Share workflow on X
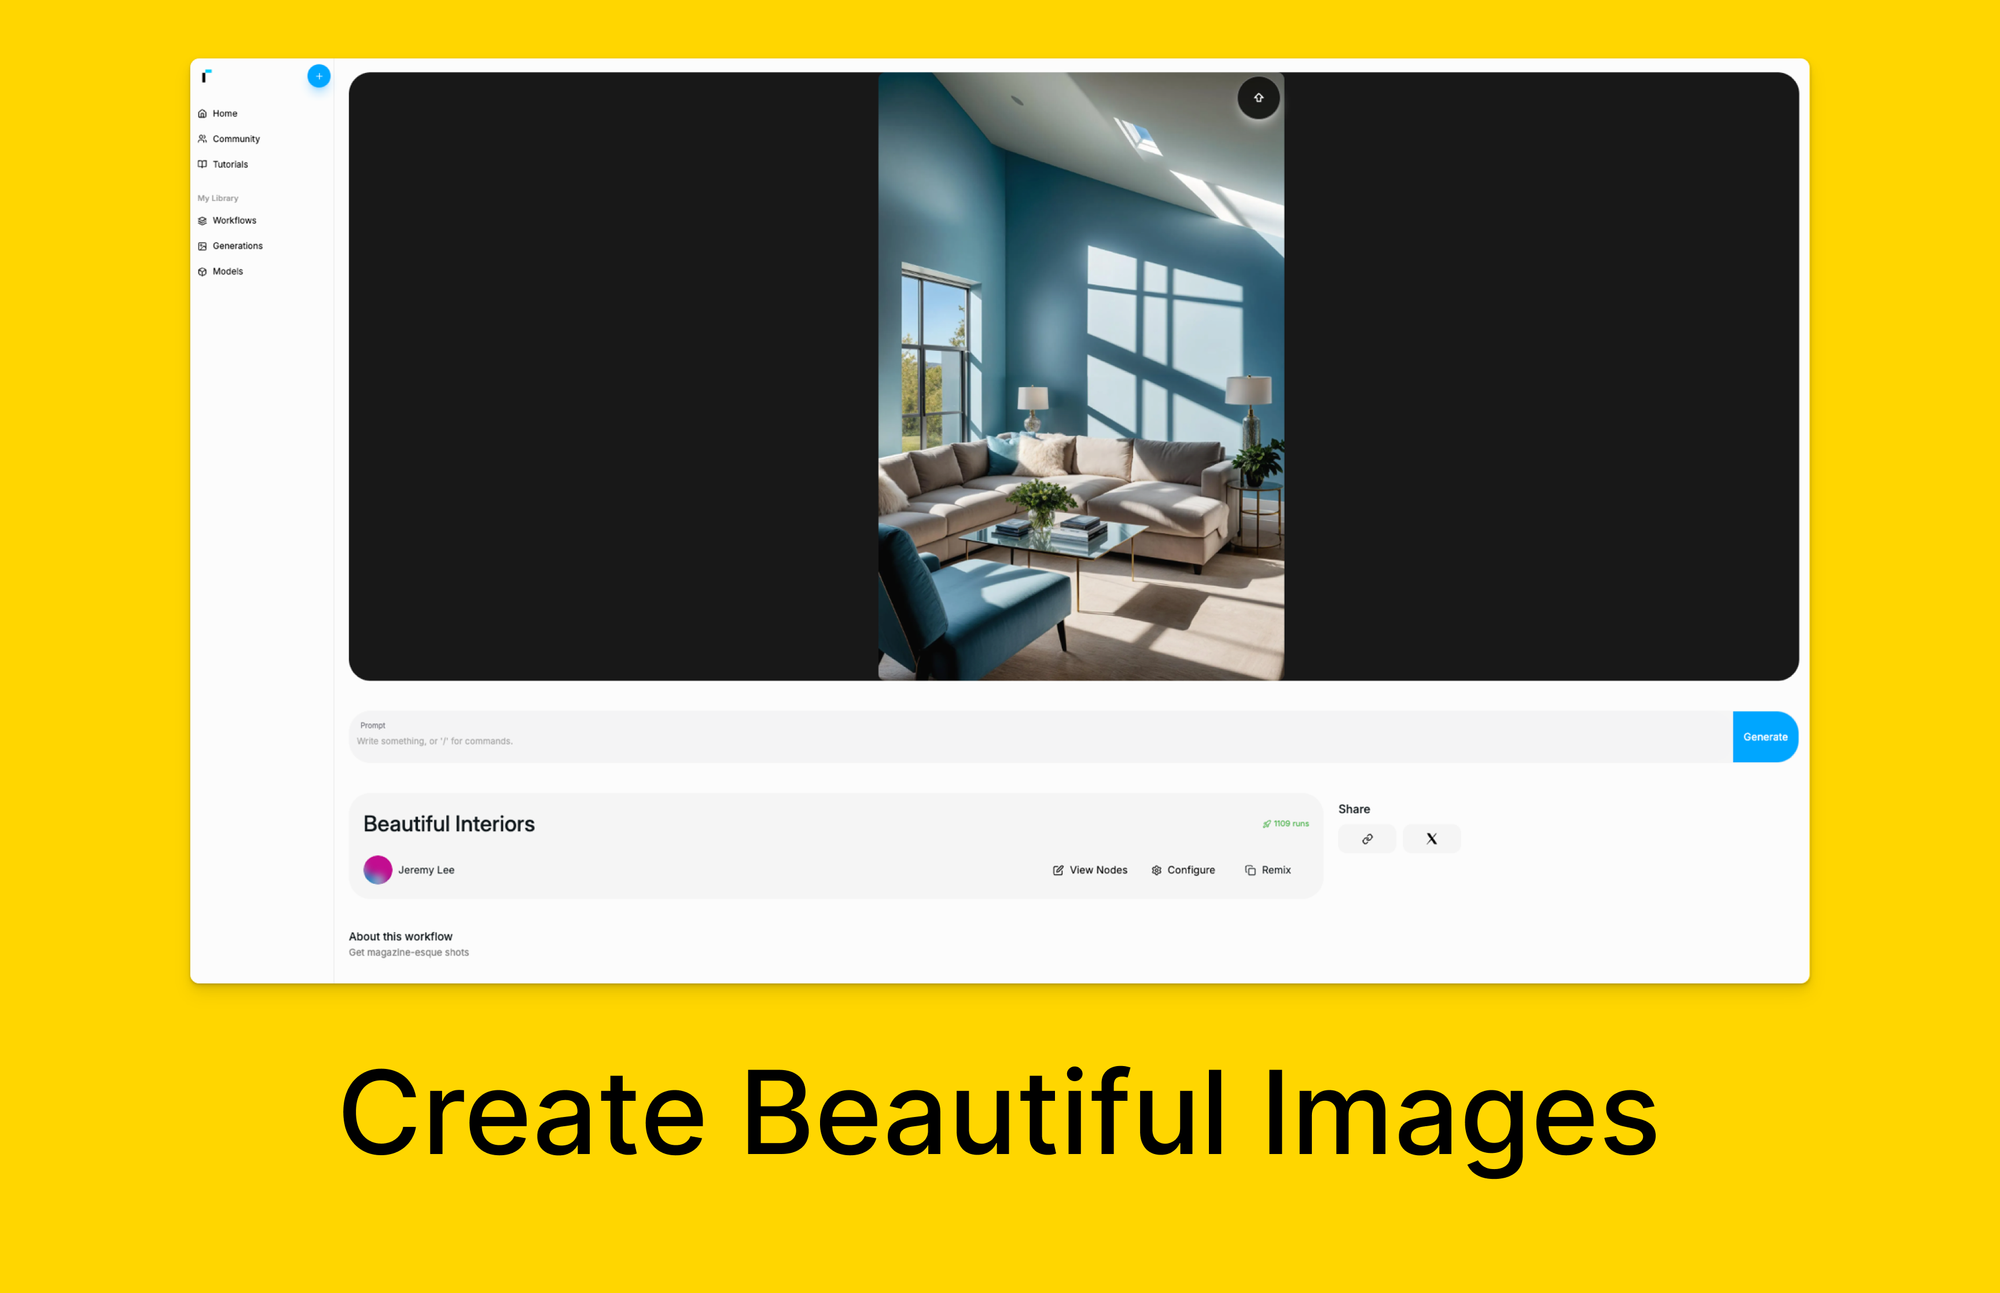Screen dimensions: 2000x1293 (1431, 839)
